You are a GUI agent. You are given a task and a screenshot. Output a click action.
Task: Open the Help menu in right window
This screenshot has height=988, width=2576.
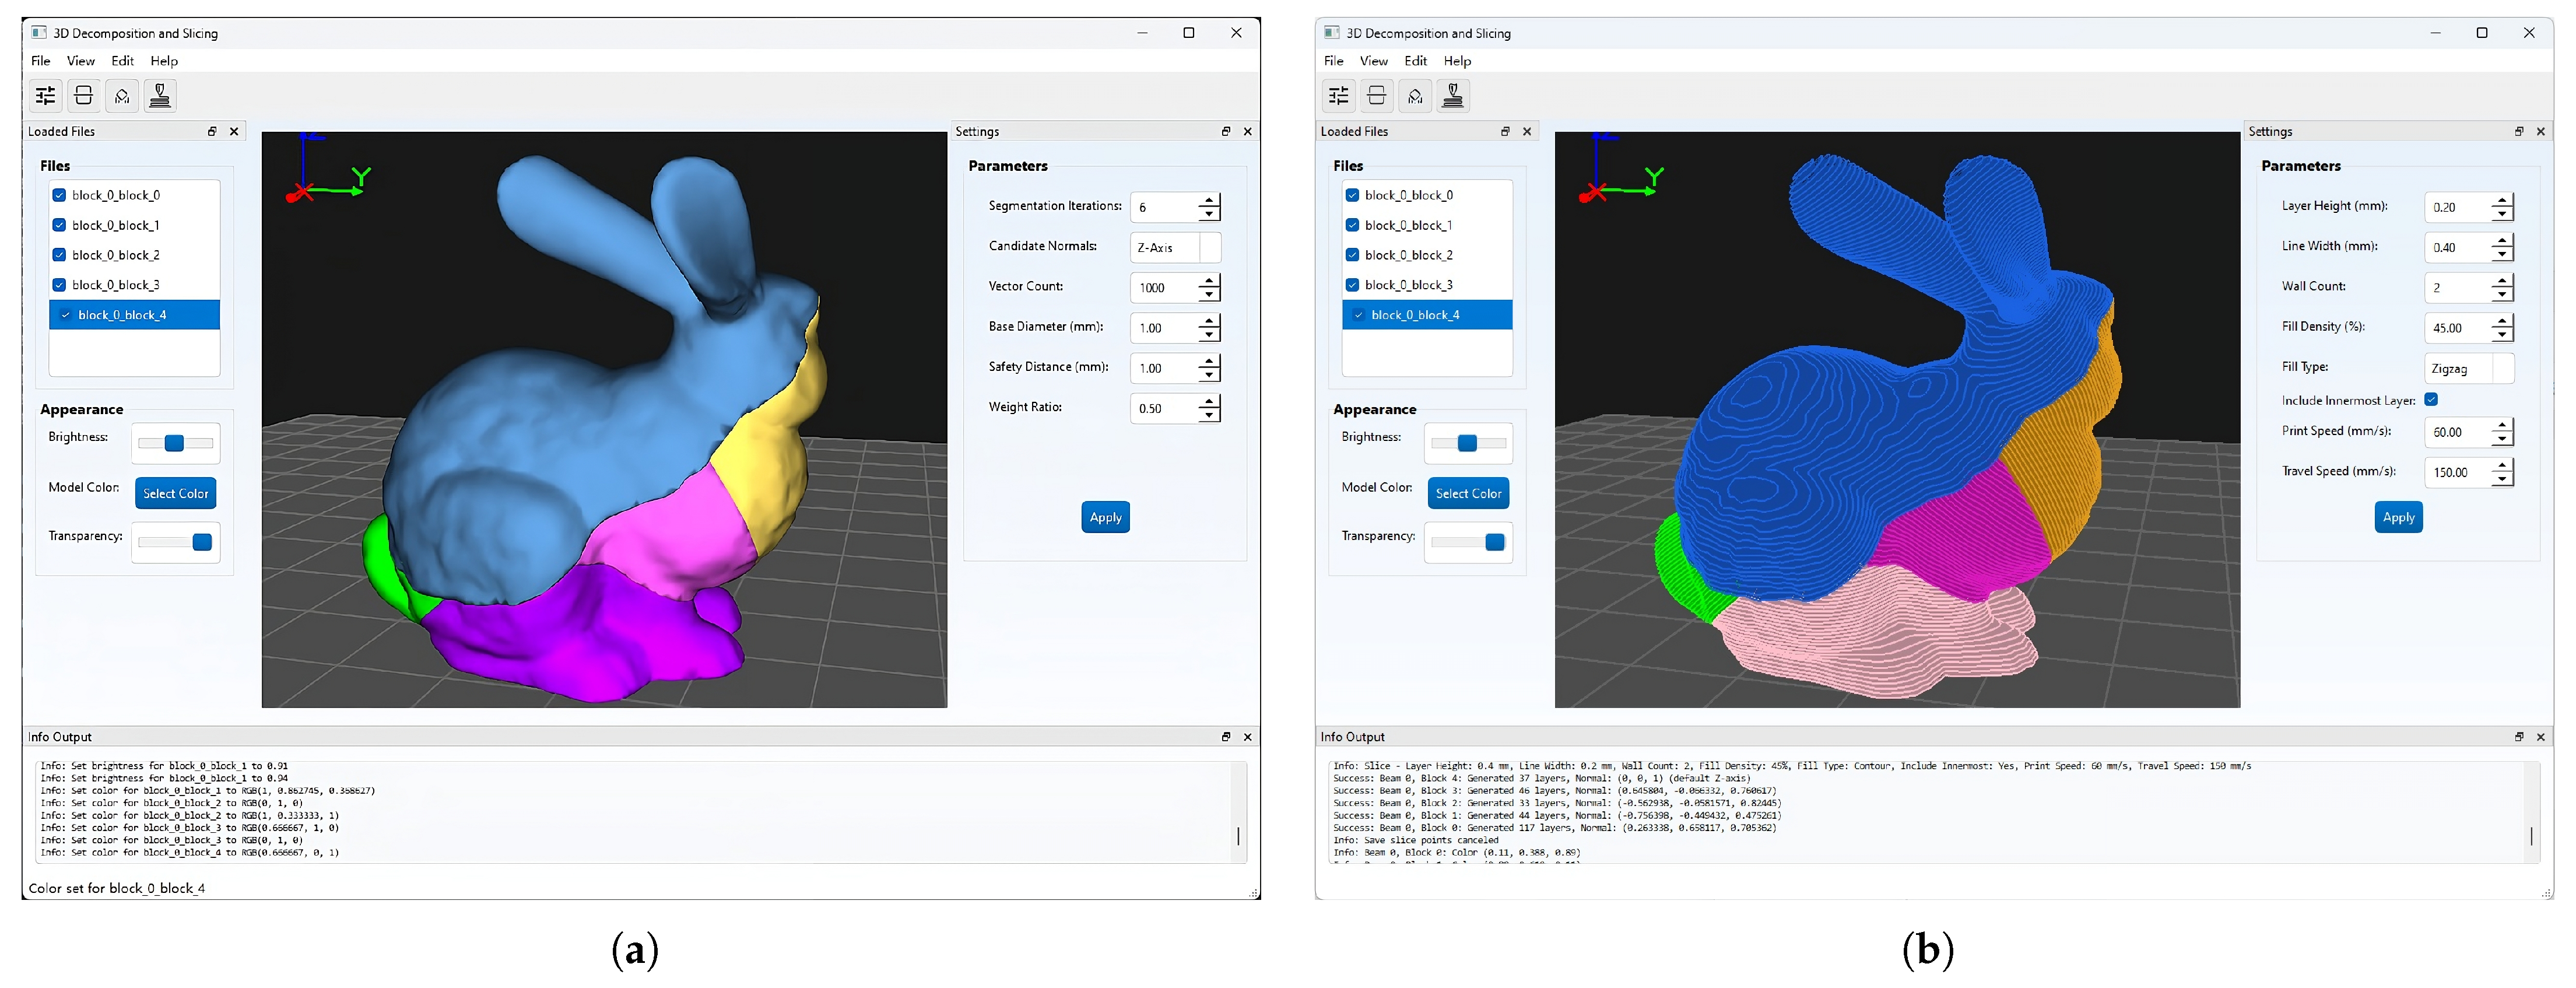1457,61
